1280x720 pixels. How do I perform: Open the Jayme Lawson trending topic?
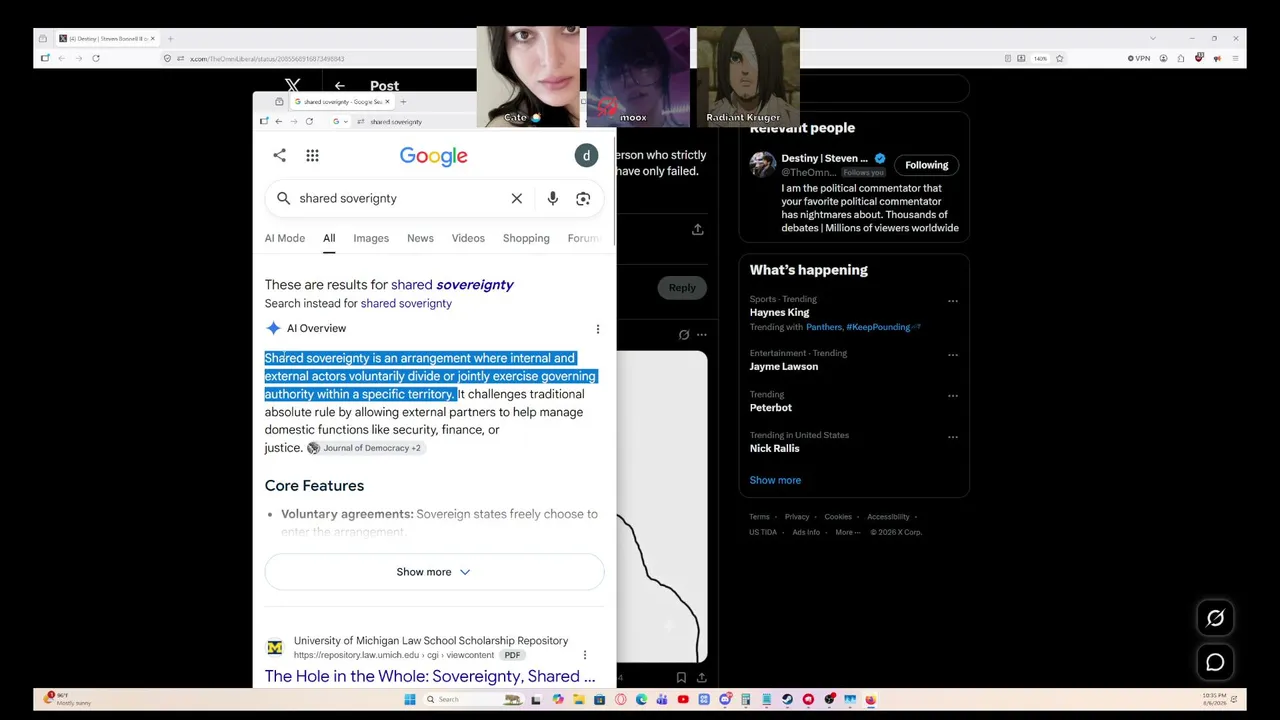coord(784,367)
